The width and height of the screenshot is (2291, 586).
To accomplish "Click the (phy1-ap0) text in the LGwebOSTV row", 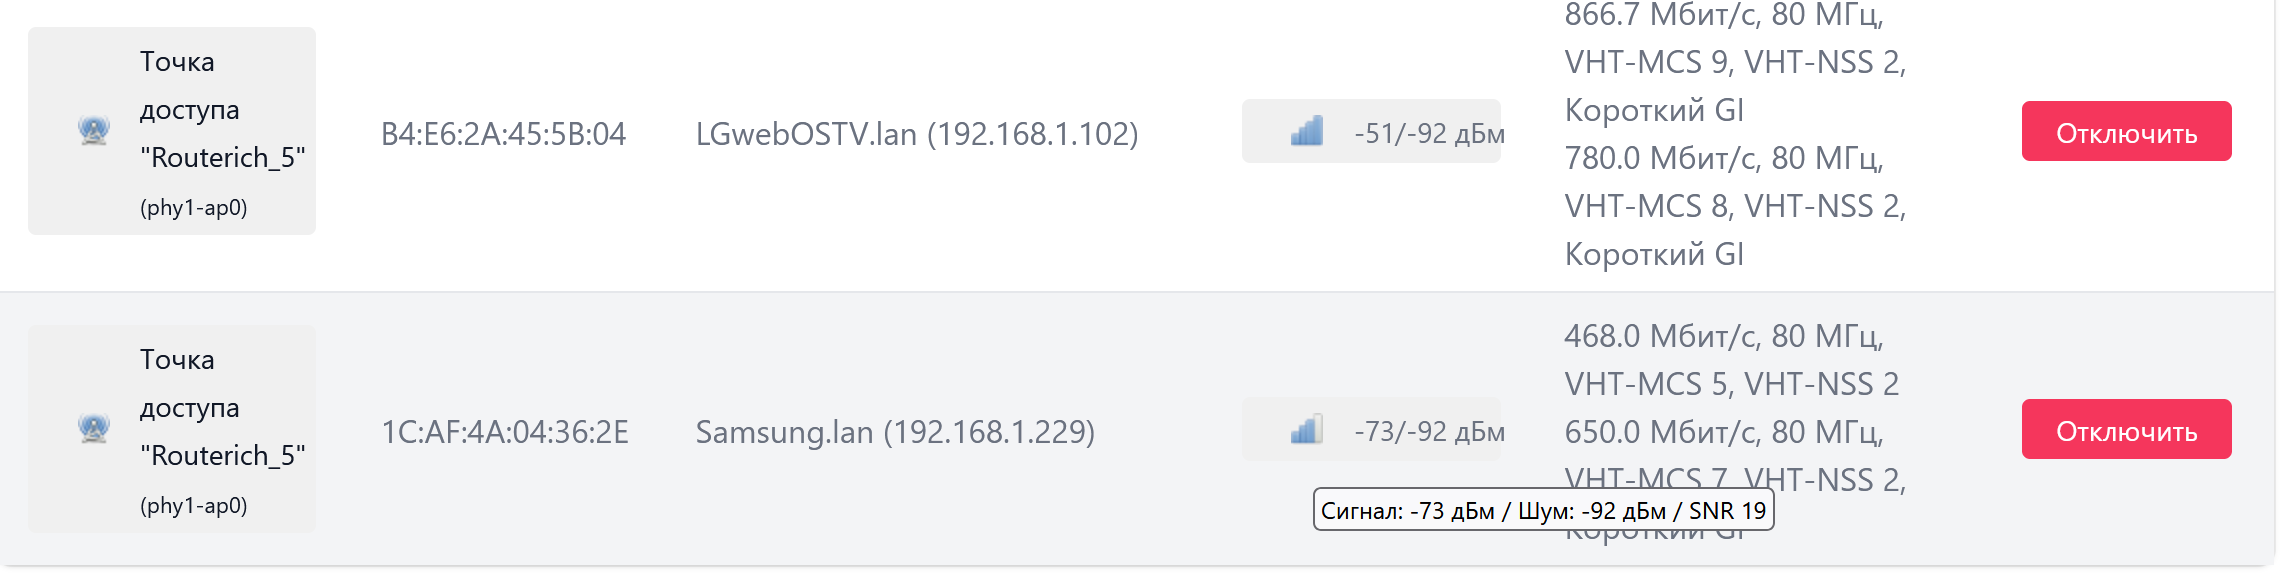I will point(194,208).
